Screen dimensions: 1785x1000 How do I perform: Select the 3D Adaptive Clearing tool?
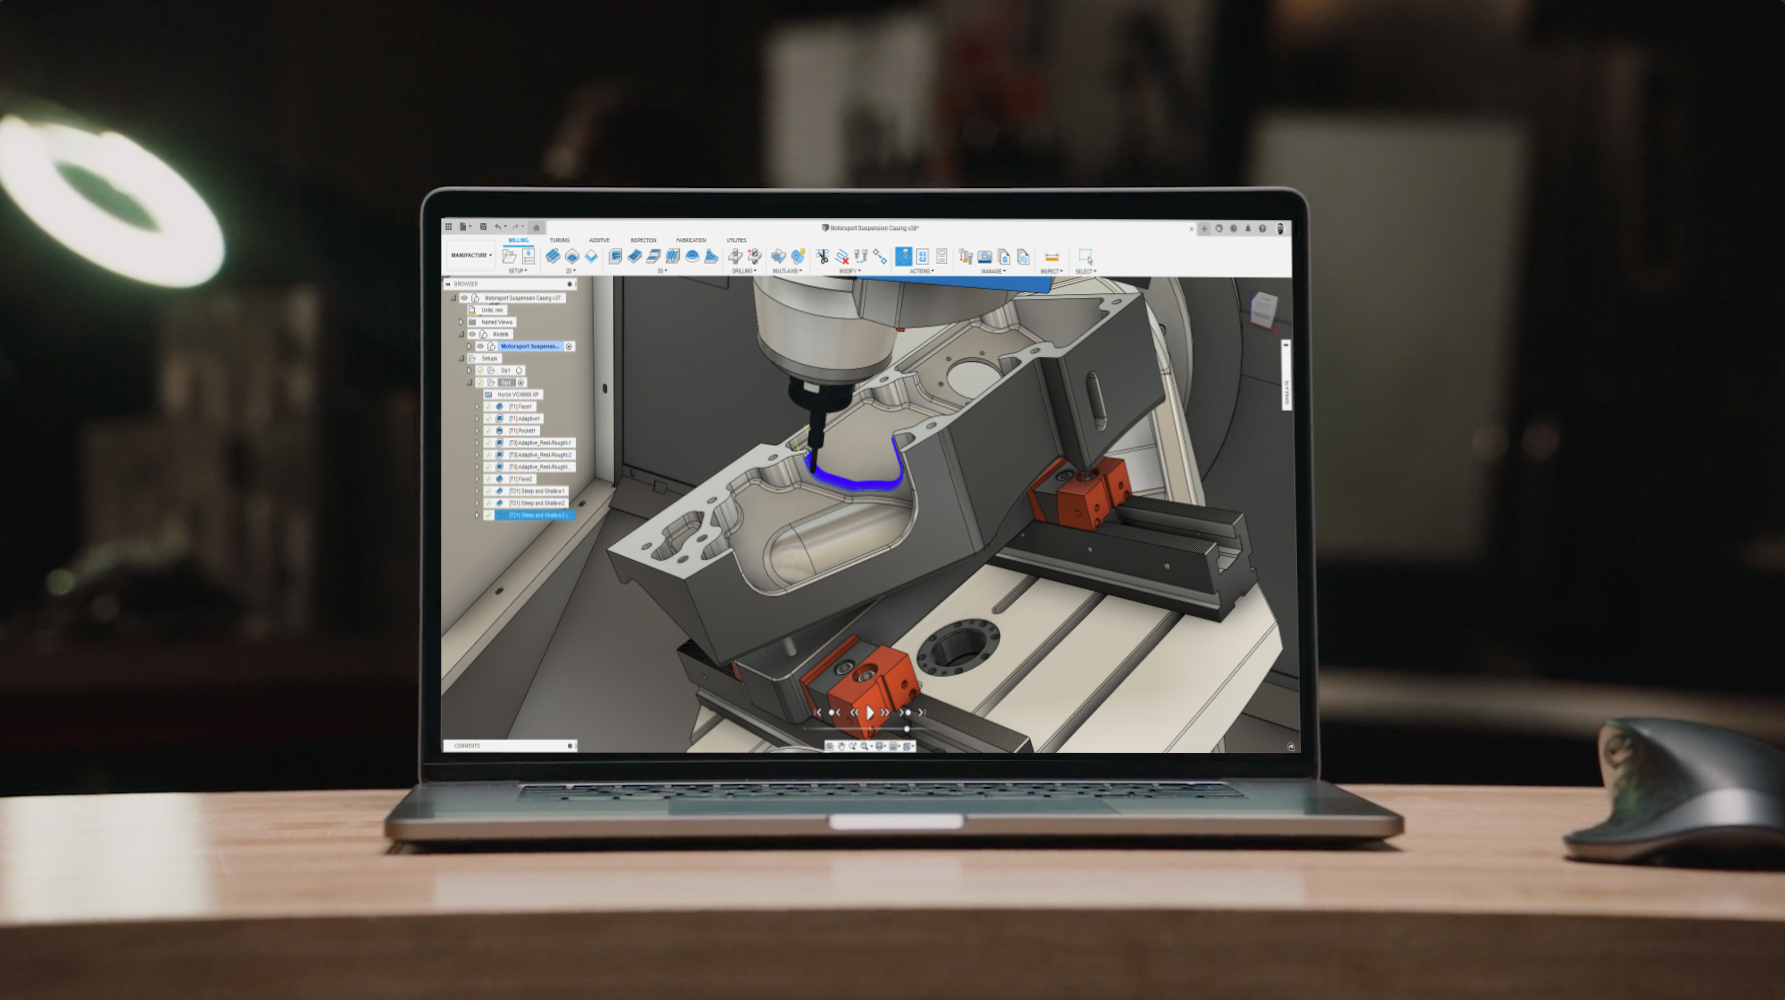(615, 257)
